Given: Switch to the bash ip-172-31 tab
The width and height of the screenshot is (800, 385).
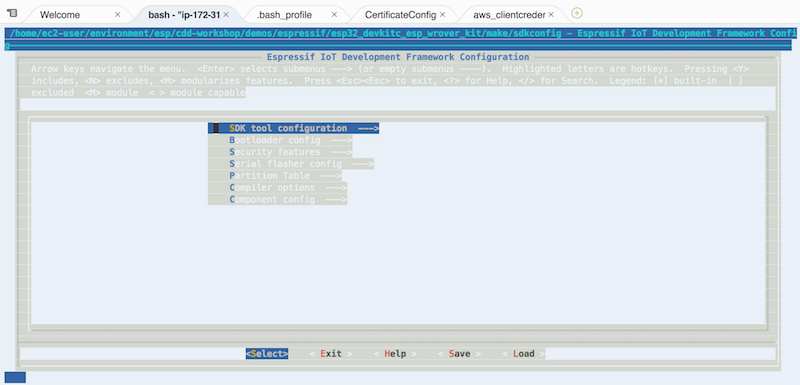Looking at the screenshot, I should [184, 15].
